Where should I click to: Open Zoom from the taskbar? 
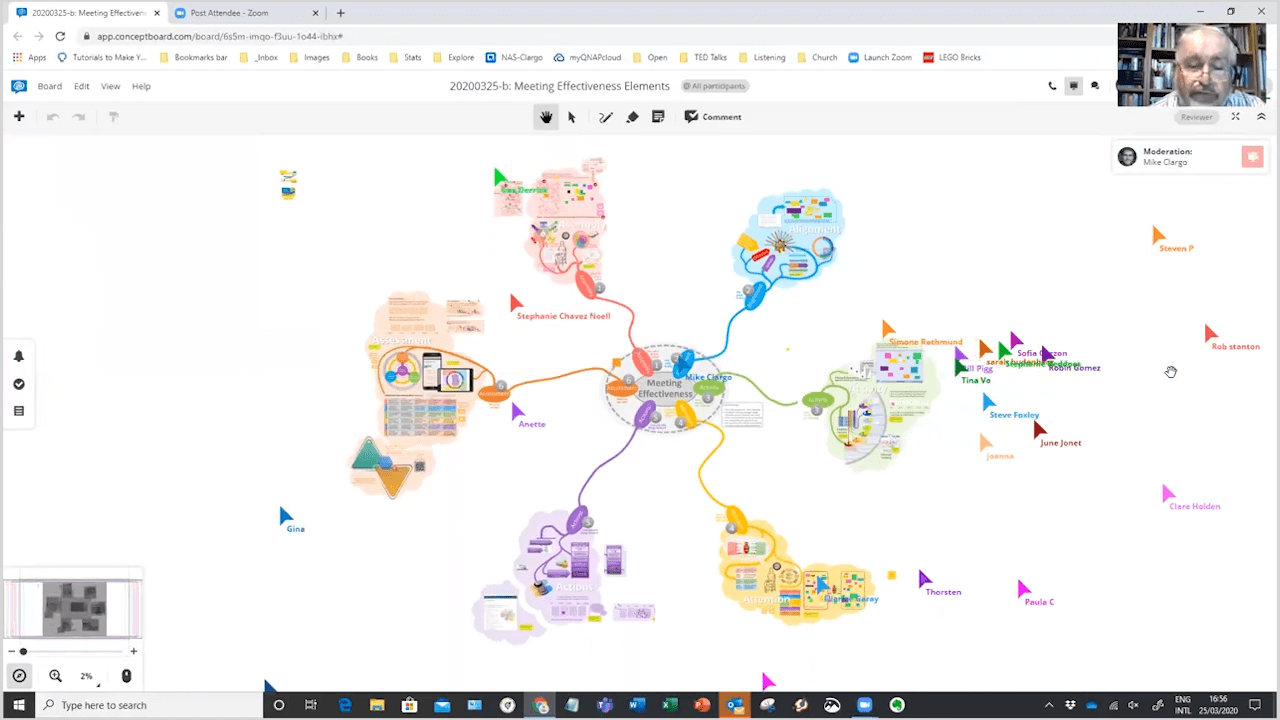pyautogui.click(x=864, y=705)
